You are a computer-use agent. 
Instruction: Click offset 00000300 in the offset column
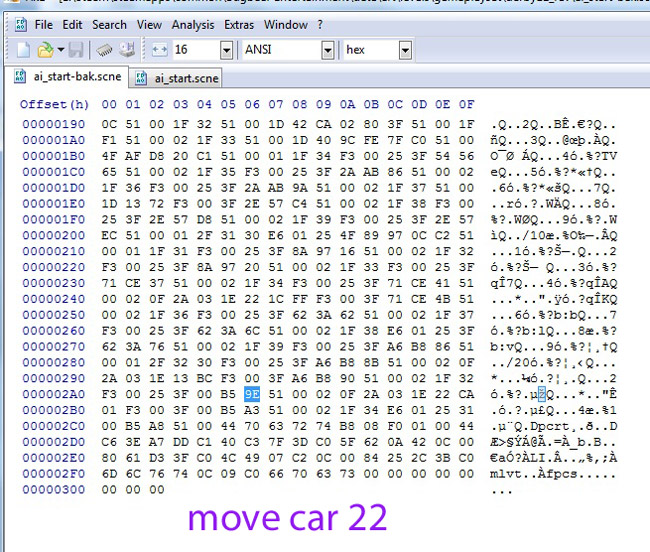[54, 489]
